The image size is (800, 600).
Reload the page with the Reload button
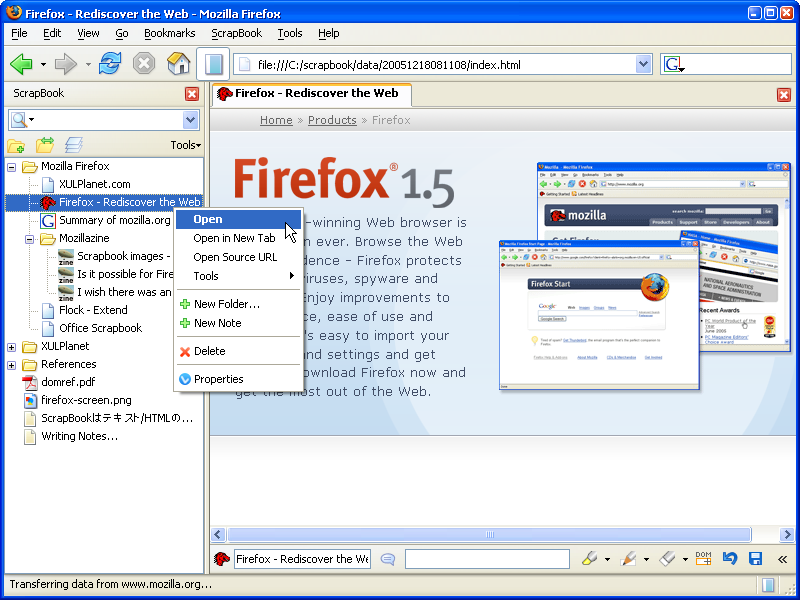point(110,64)
